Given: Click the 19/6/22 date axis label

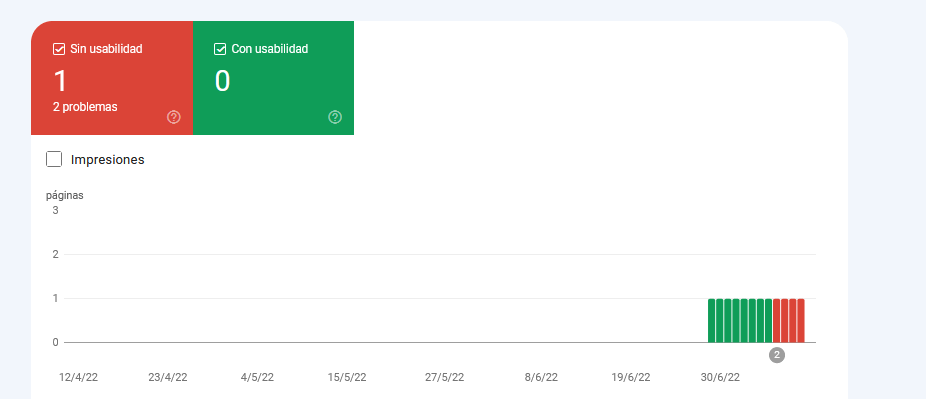Looking at the screenshot, I should [x=631, y=378].
